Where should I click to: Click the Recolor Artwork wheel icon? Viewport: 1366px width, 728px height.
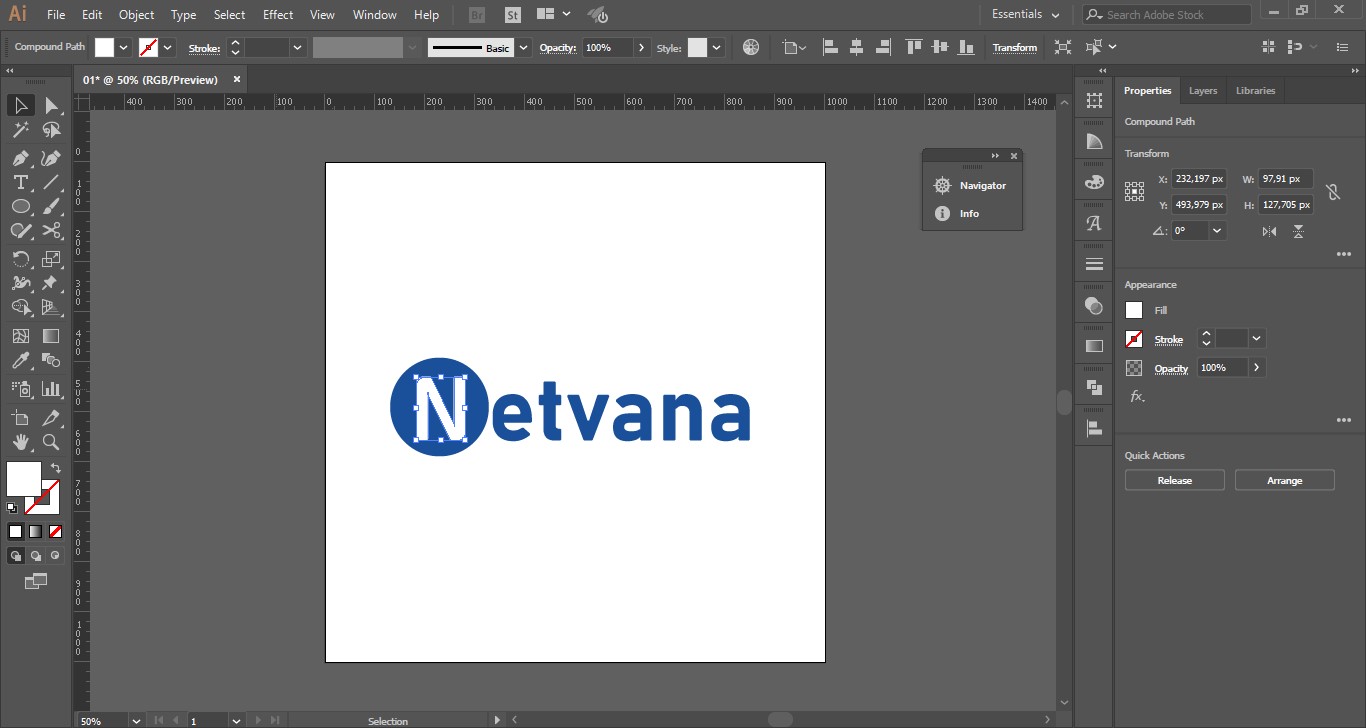pyautogui.click(x=751, y=47)
